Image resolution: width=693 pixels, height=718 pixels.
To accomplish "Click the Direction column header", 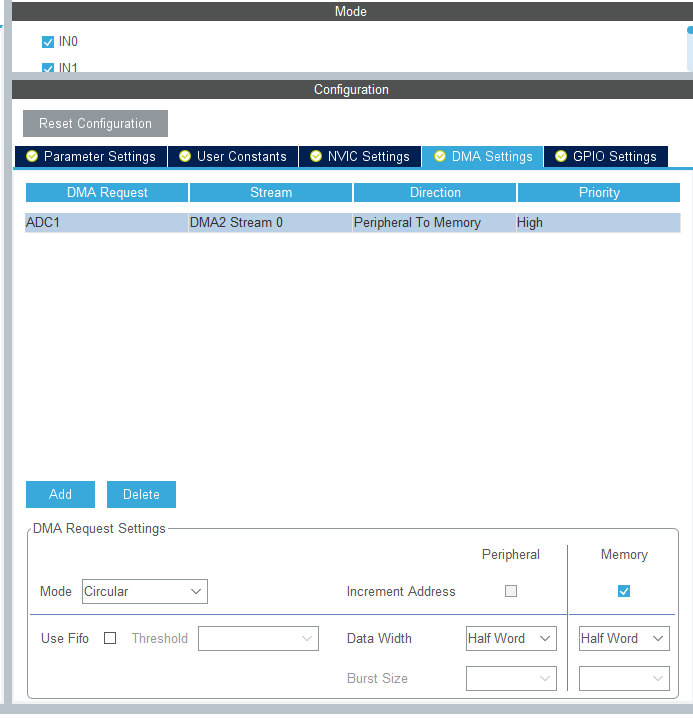I will [435, 192].
